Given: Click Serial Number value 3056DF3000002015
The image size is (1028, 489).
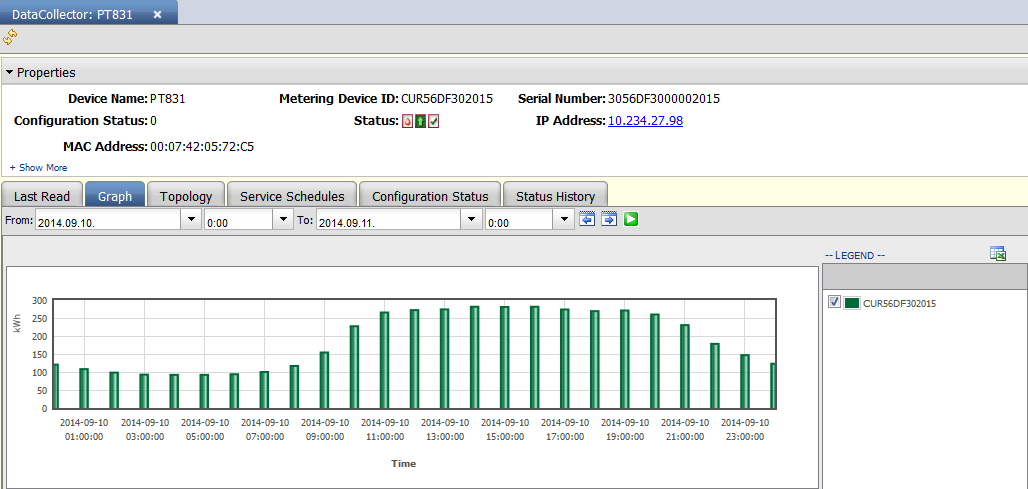Looking at the screenshot, I should [x=664, y=100].
